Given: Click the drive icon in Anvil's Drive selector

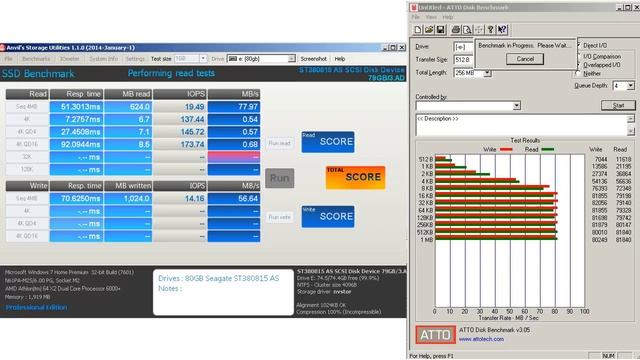Looking at the screenshot, I should (233, 59).
